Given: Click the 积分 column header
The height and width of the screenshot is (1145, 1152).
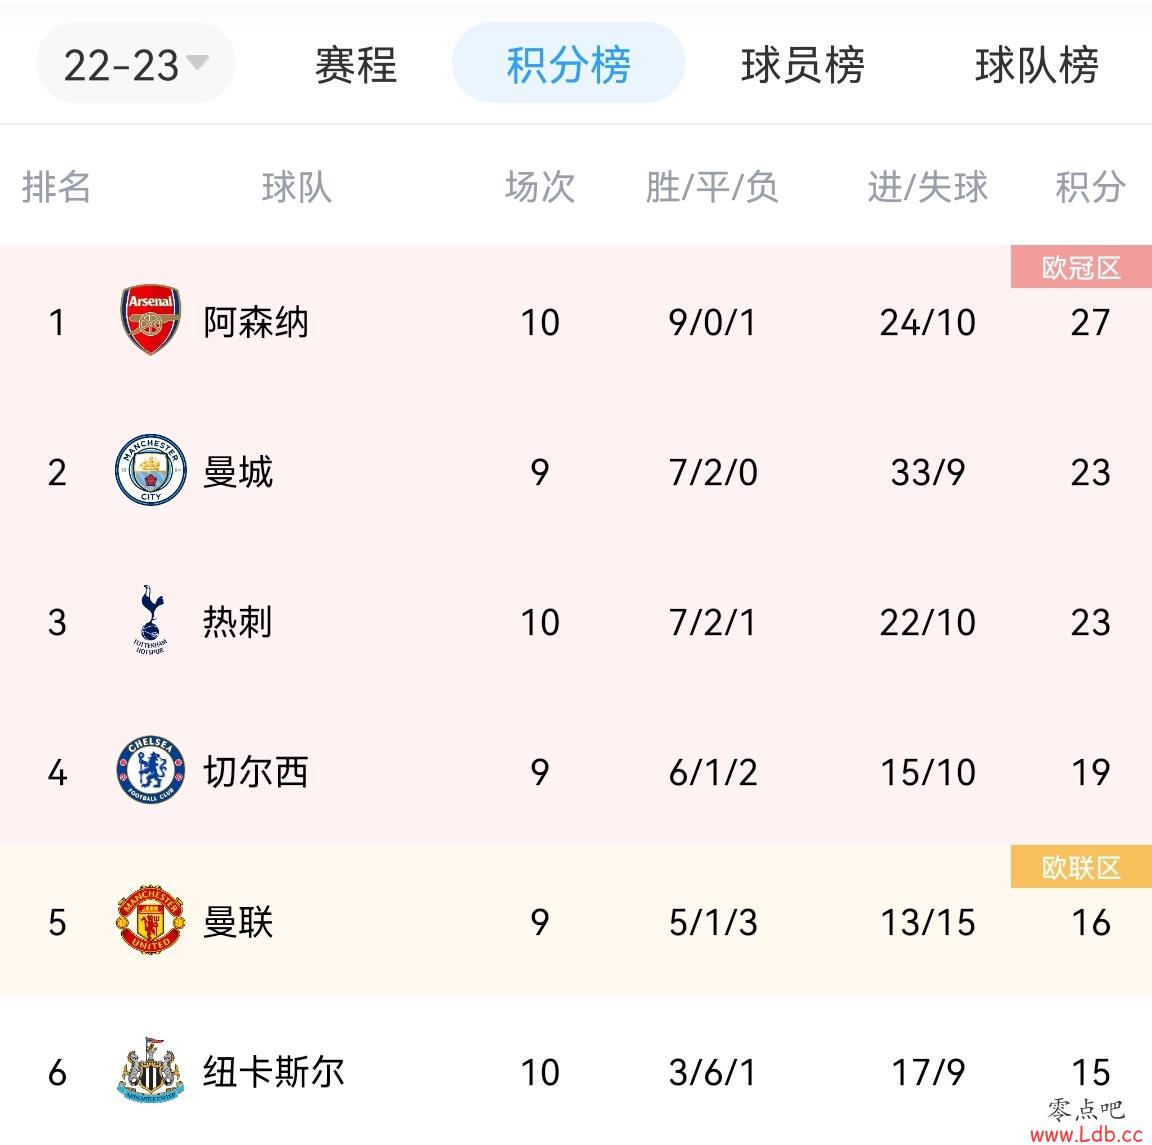Looking at the screenshot, I should (1090, 187).
